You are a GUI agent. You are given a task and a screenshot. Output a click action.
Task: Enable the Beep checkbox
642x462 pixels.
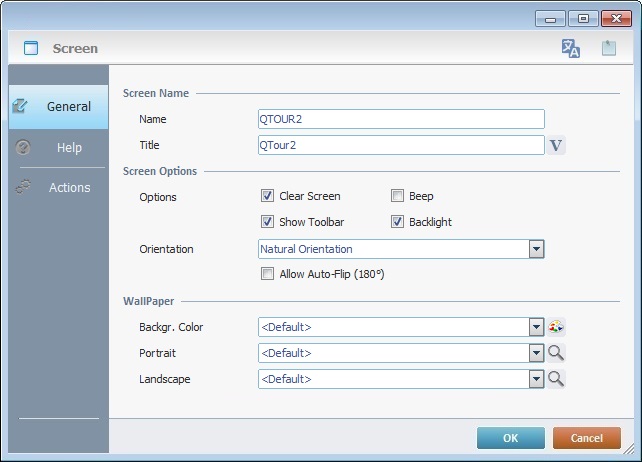coord(397,196)
